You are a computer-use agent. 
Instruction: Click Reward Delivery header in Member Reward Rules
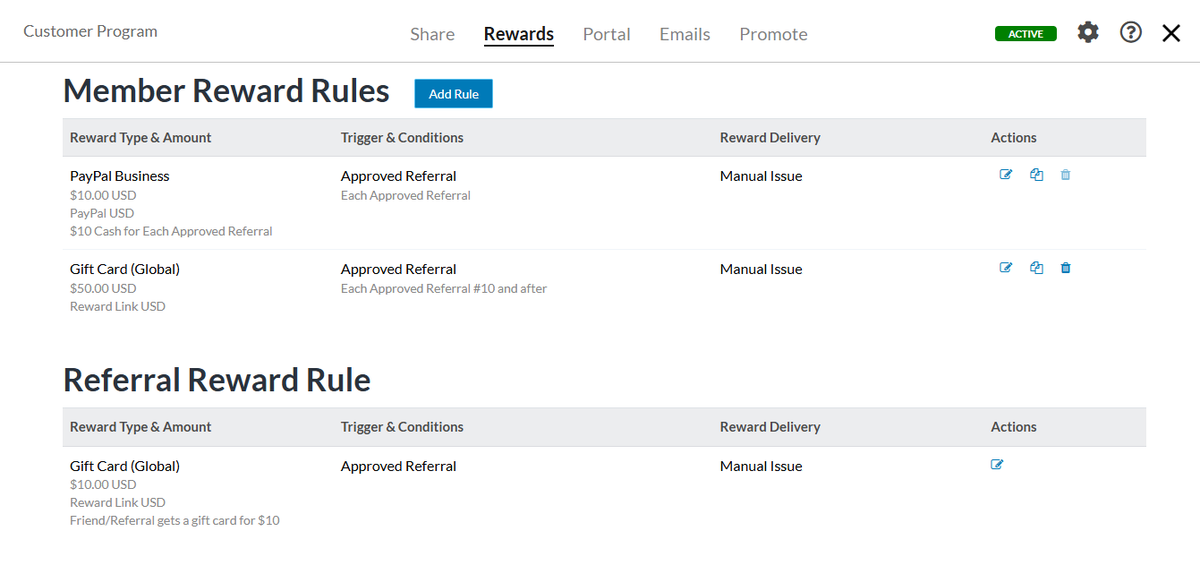click(770, 138)
